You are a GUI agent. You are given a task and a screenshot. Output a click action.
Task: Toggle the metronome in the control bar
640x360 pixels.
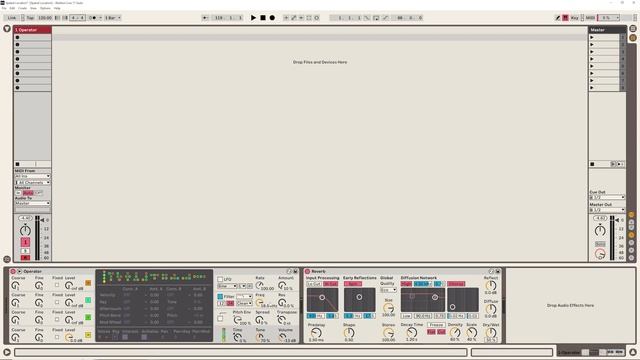pyautogui.click(x=94, y=18)
